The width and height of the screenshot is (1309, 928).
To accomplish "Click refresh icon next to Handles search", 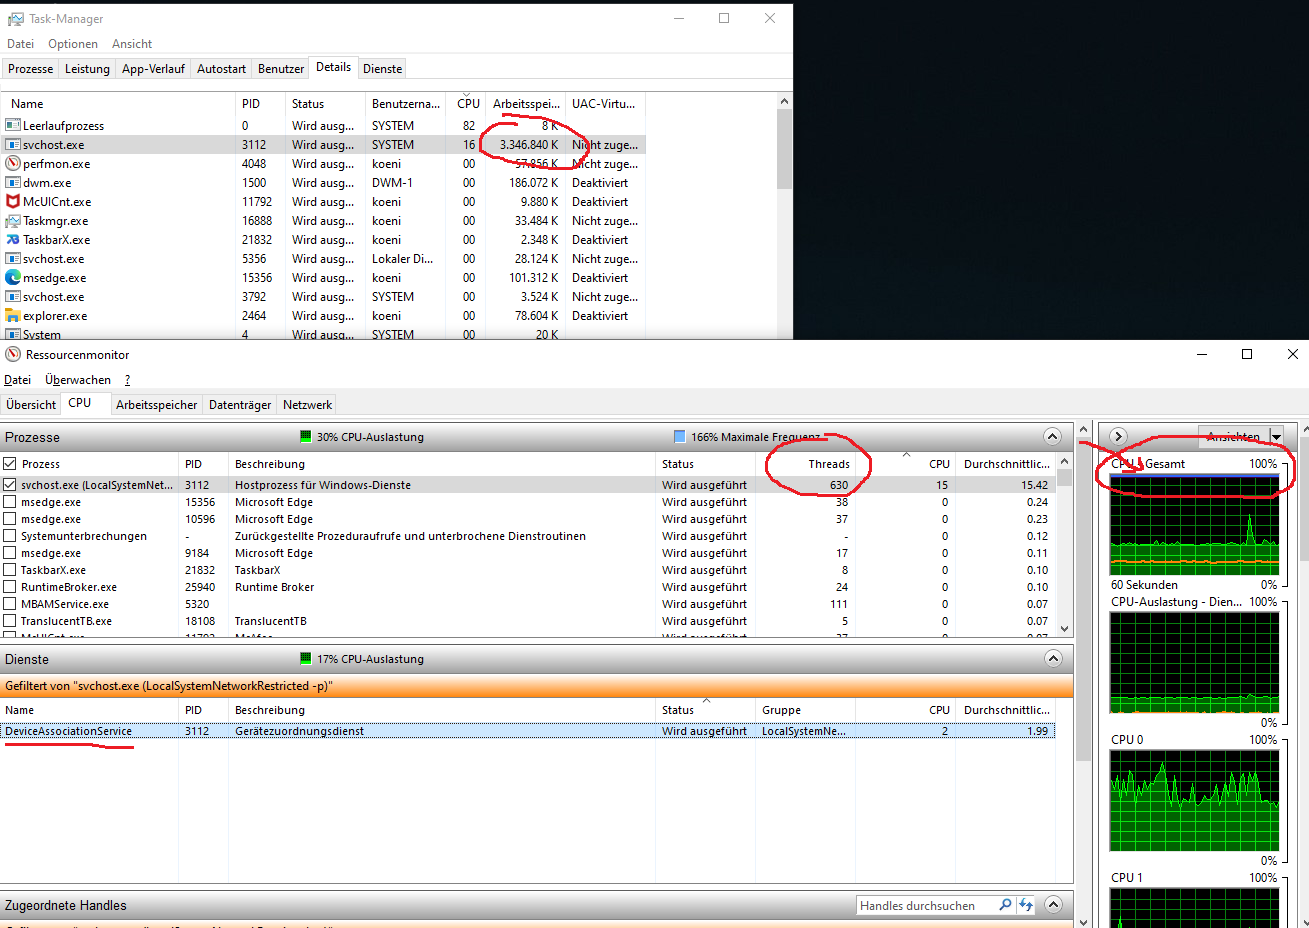I will (x=1026, y=905).
